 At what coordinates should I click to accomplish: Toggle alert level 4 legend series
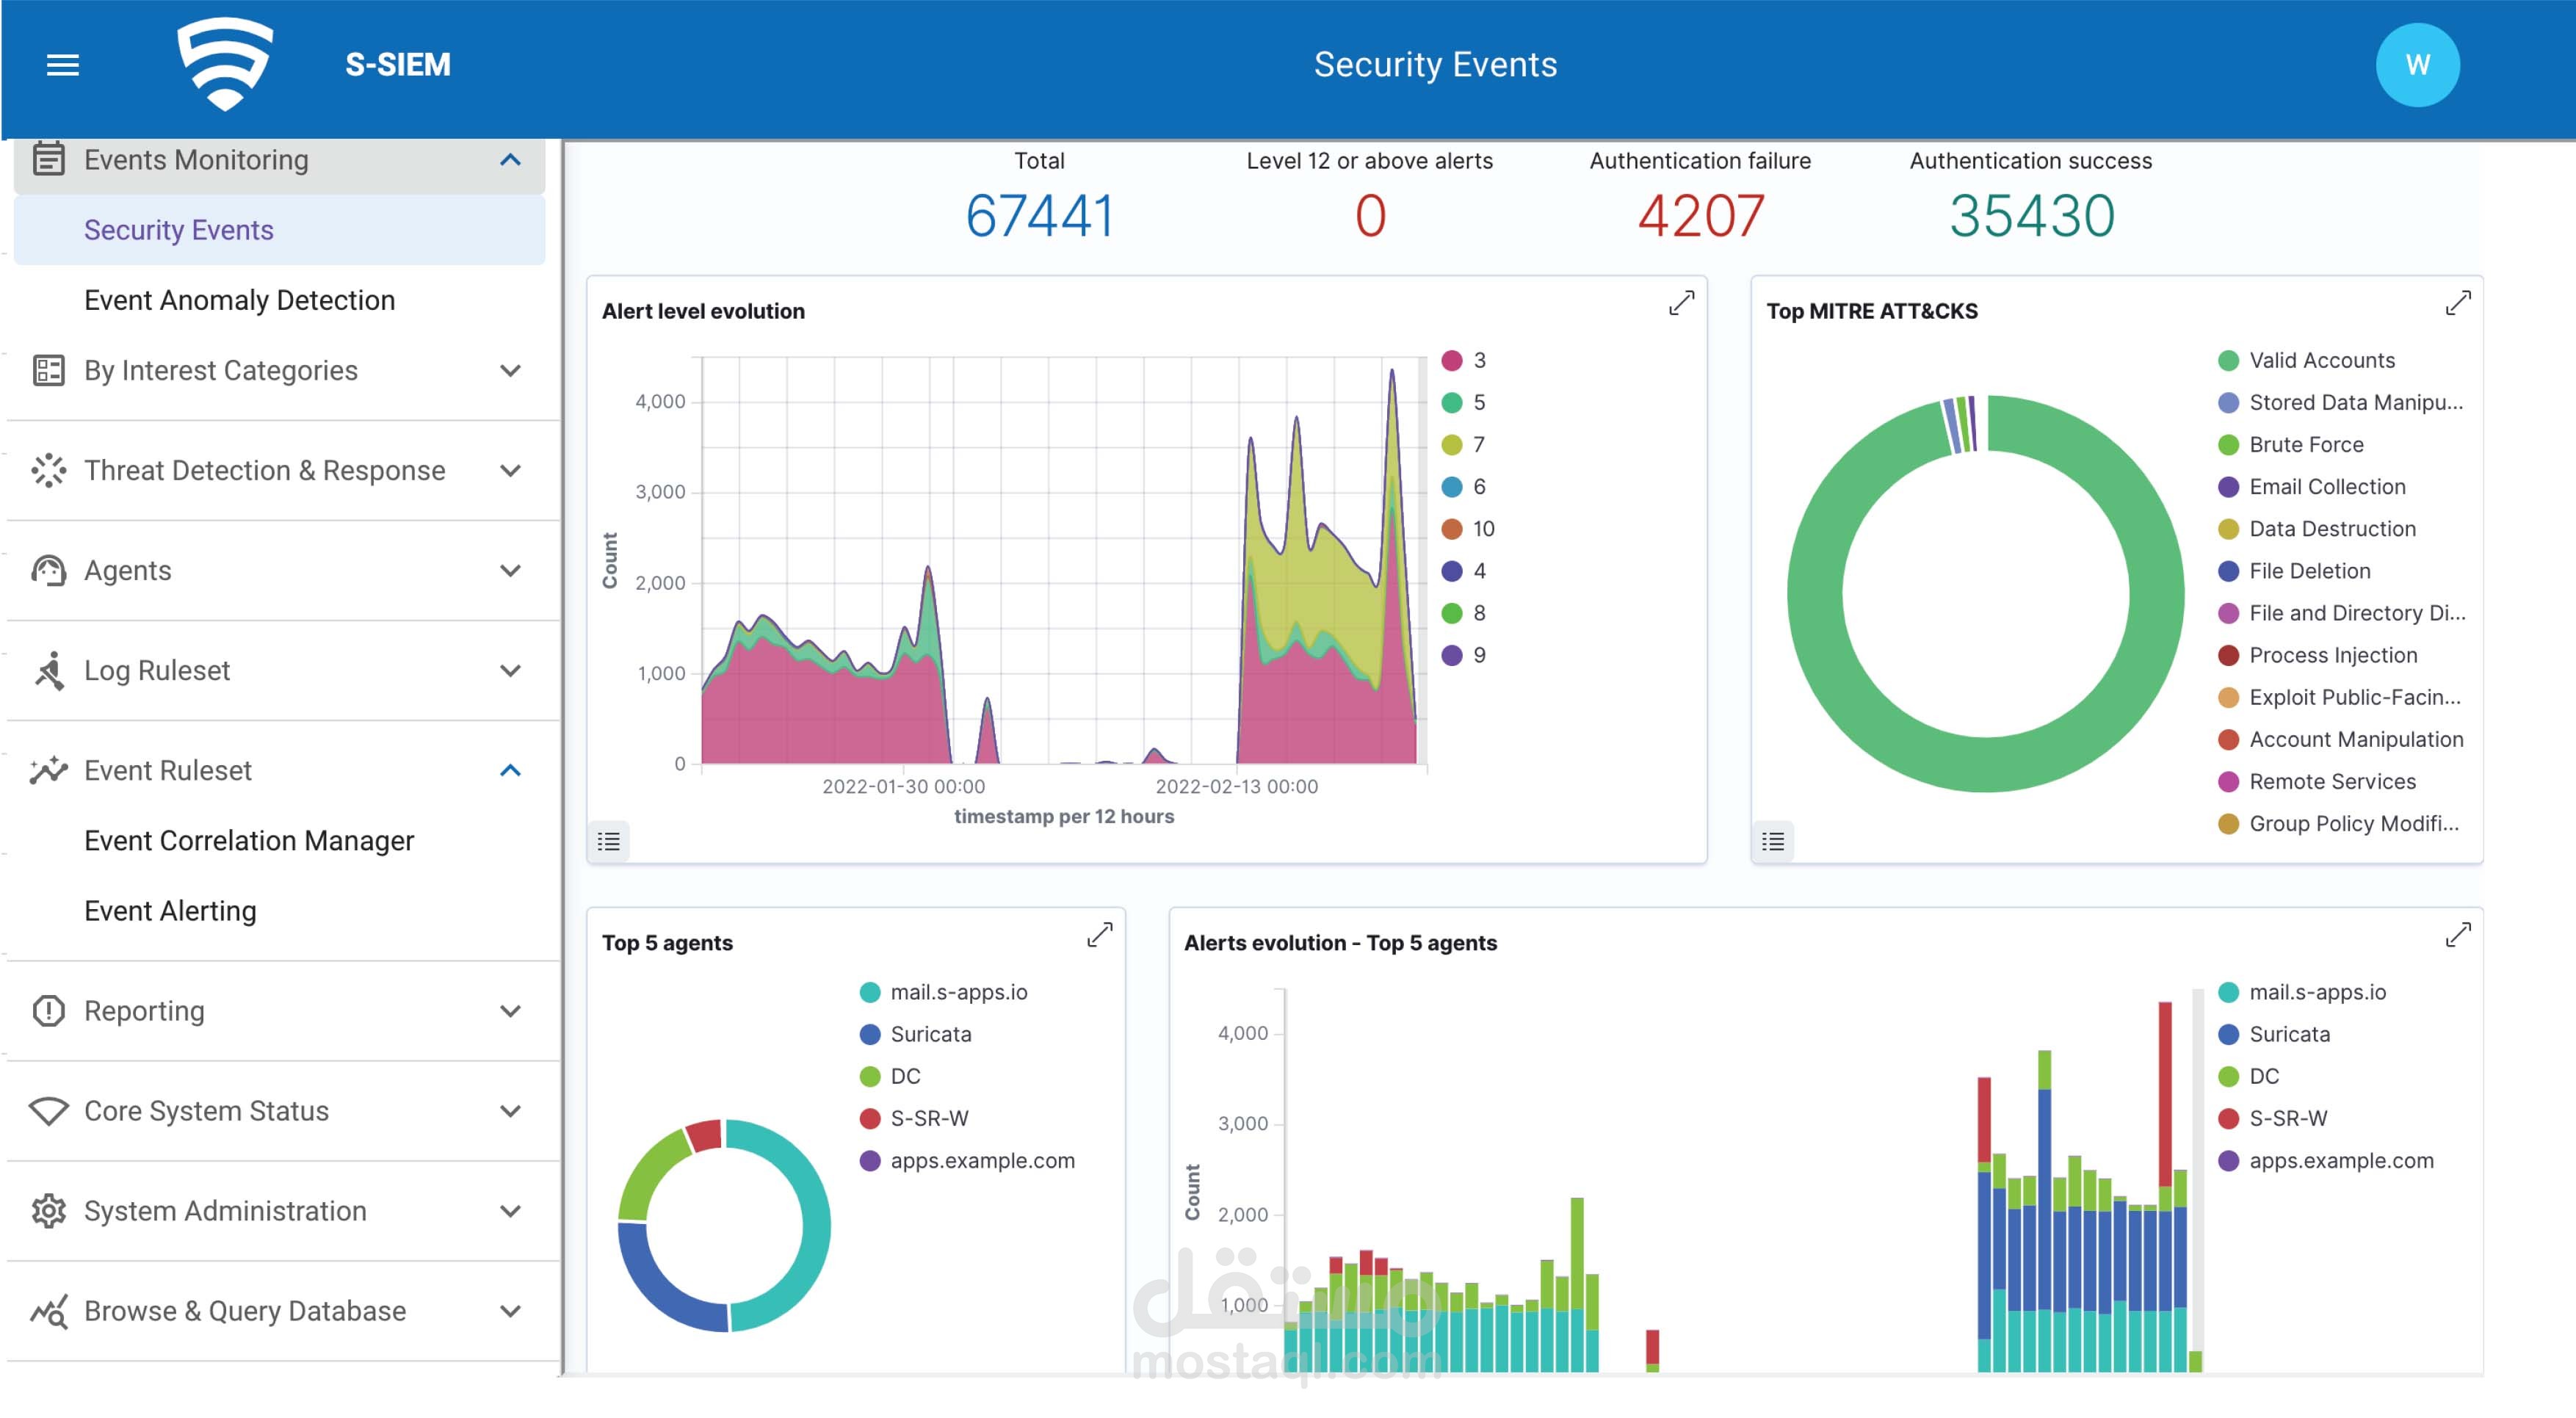pos(1464,570)
